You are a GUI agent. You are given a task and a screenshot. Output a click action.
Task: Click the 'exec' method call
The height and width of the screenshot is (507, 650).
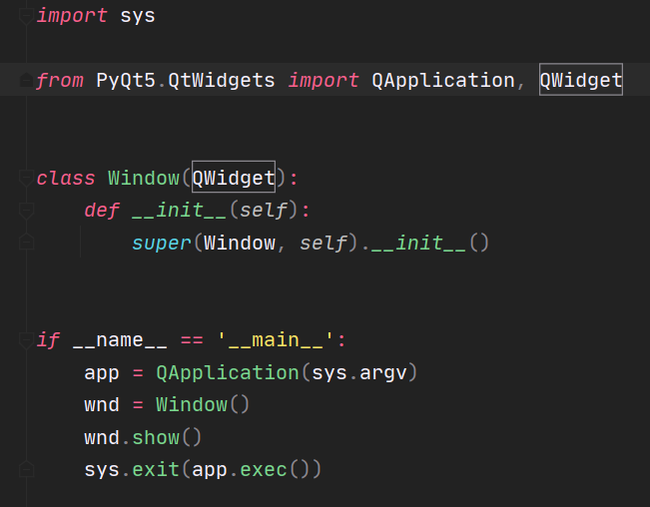coord(264,470)
